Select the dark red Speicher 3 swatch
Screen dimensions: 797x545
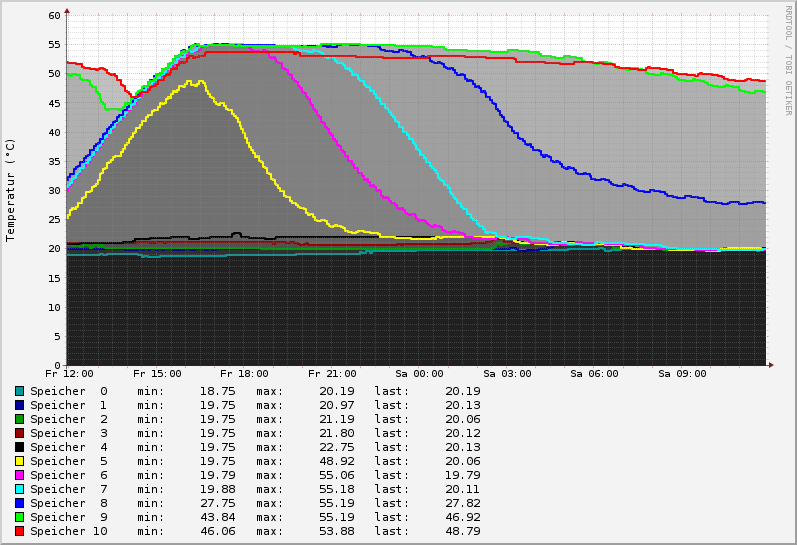(x=19, y=433)
